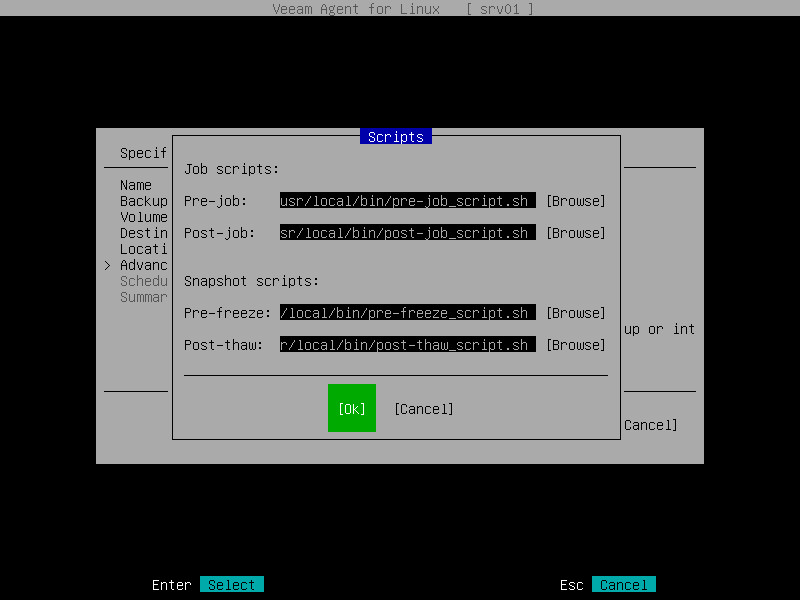The image size is (800, 600).
Task: Click the Pre-freeze script path field
Action: click(x=408, y=313)
